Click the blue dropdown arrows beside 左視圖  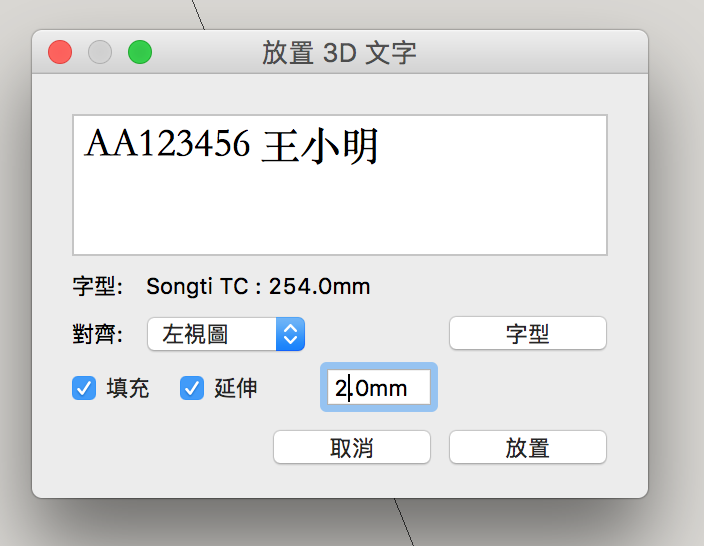click(x=290, y=334)
